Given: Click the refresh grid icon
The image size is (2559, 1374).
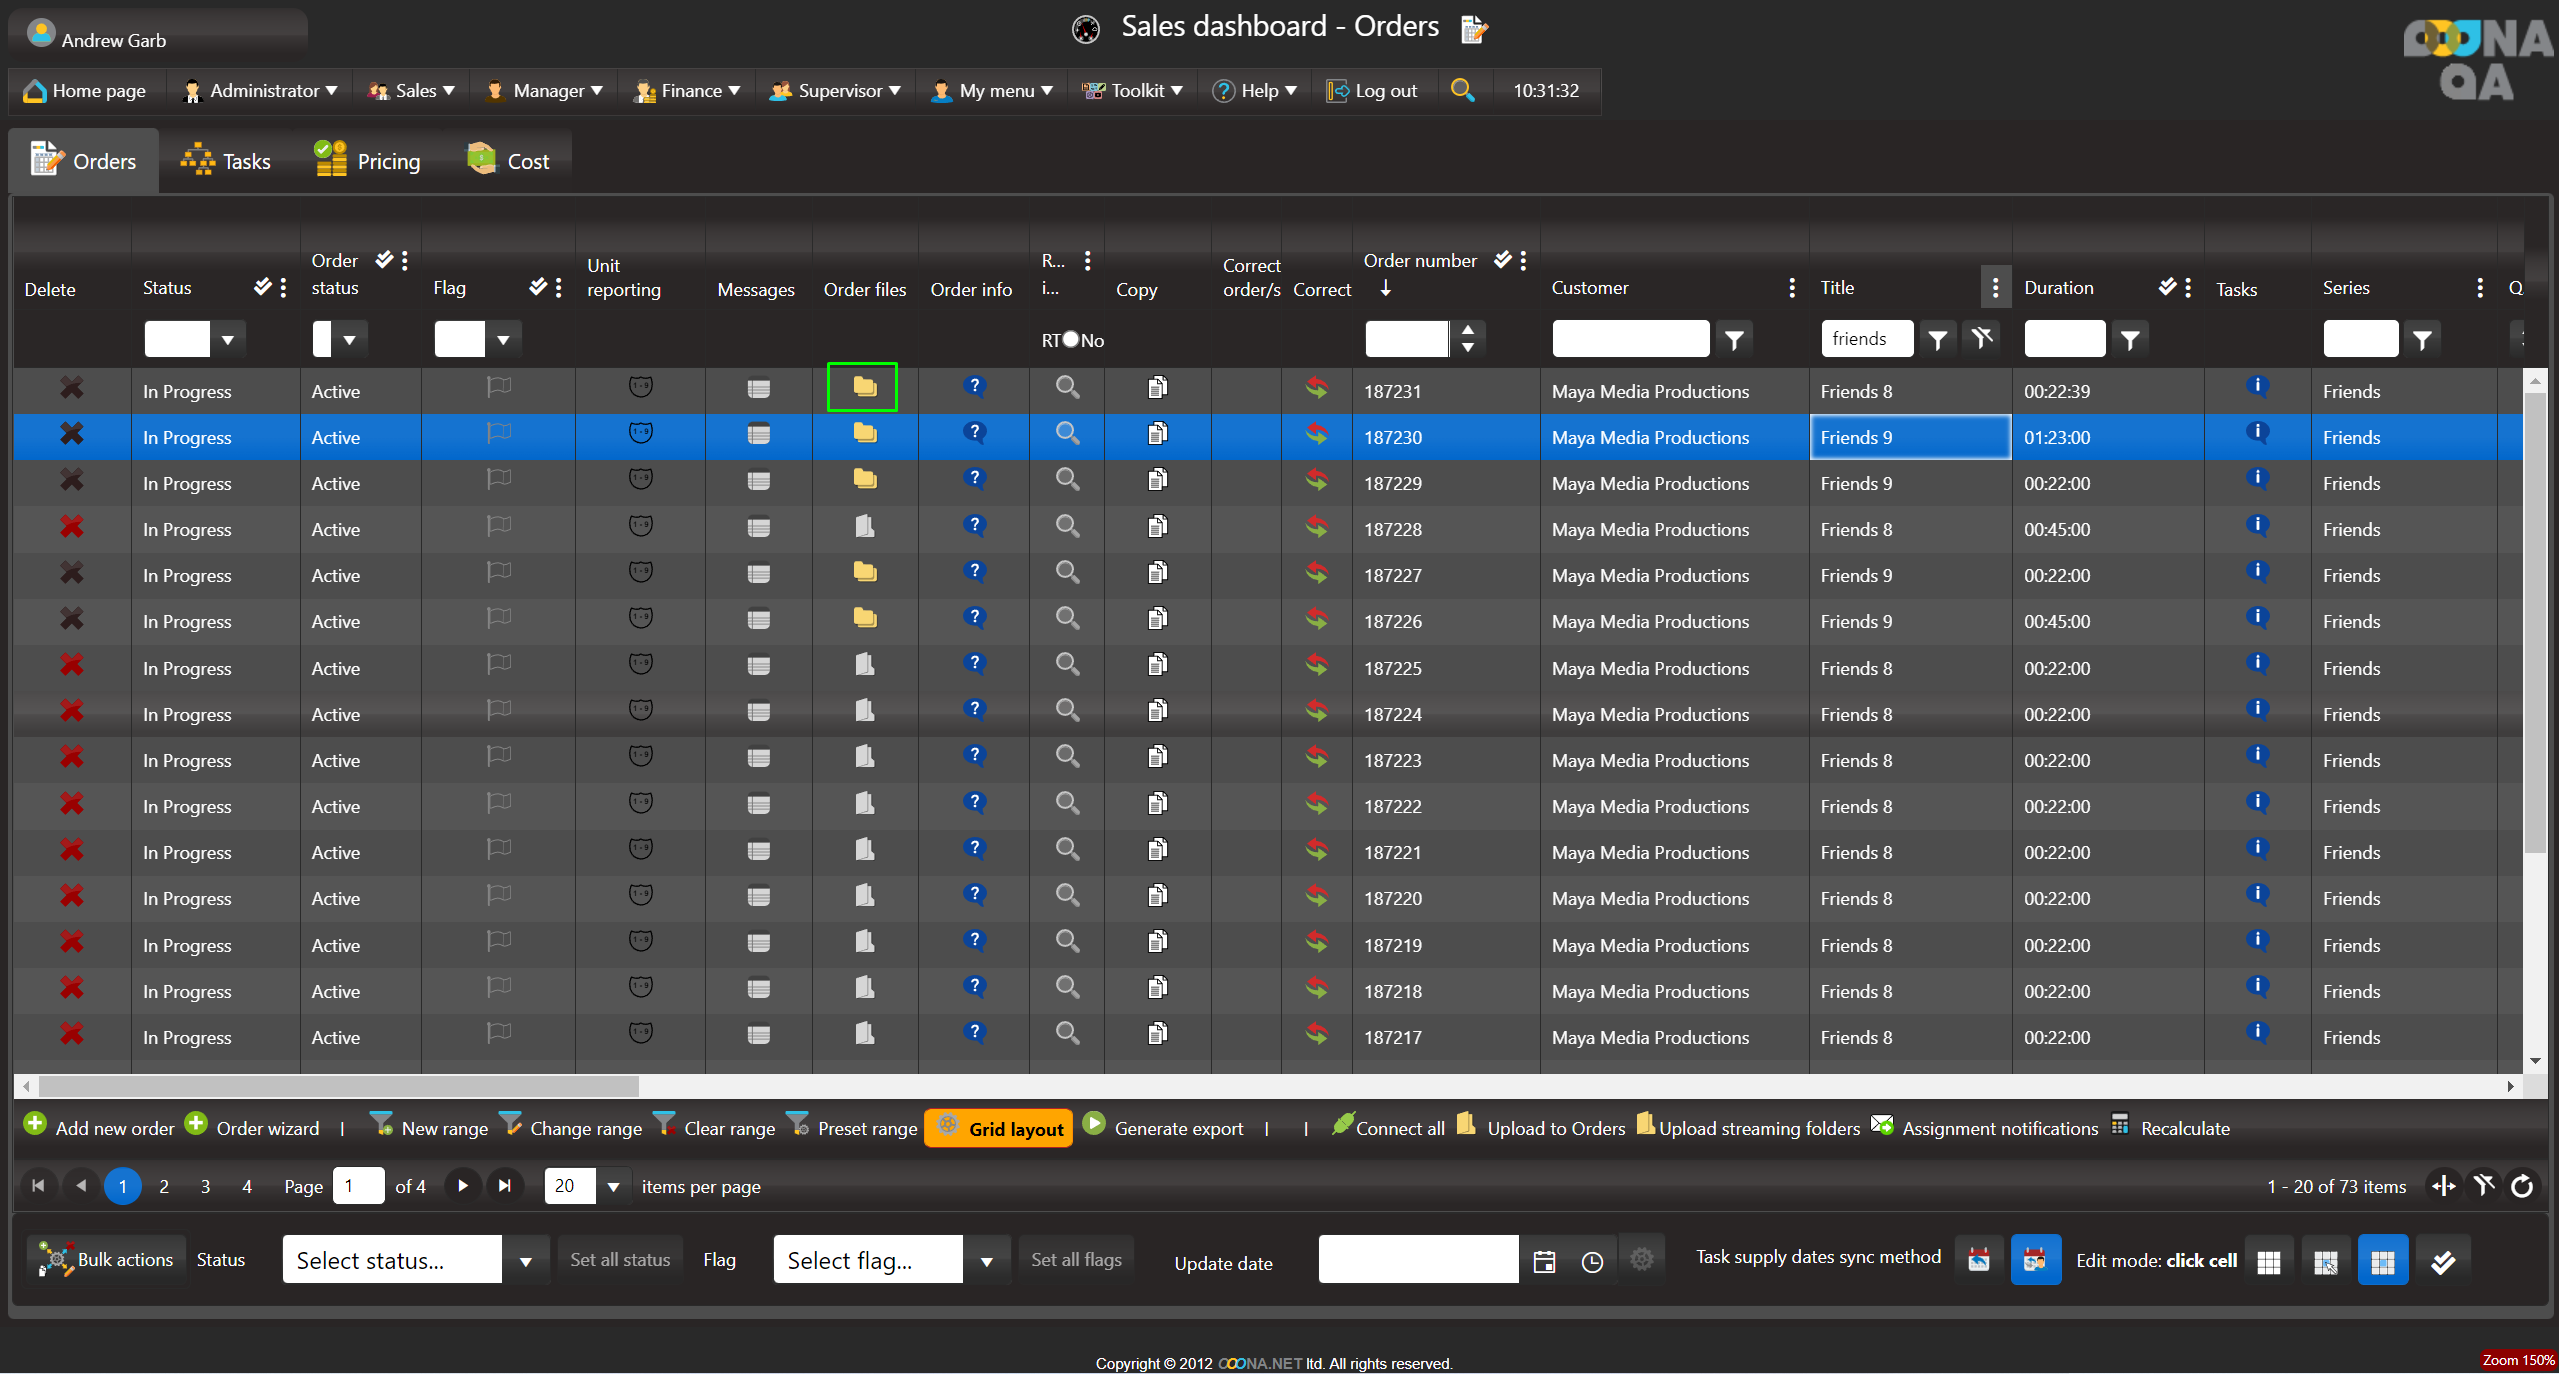Looking at the screenshot, I should coord(2522,1186).
